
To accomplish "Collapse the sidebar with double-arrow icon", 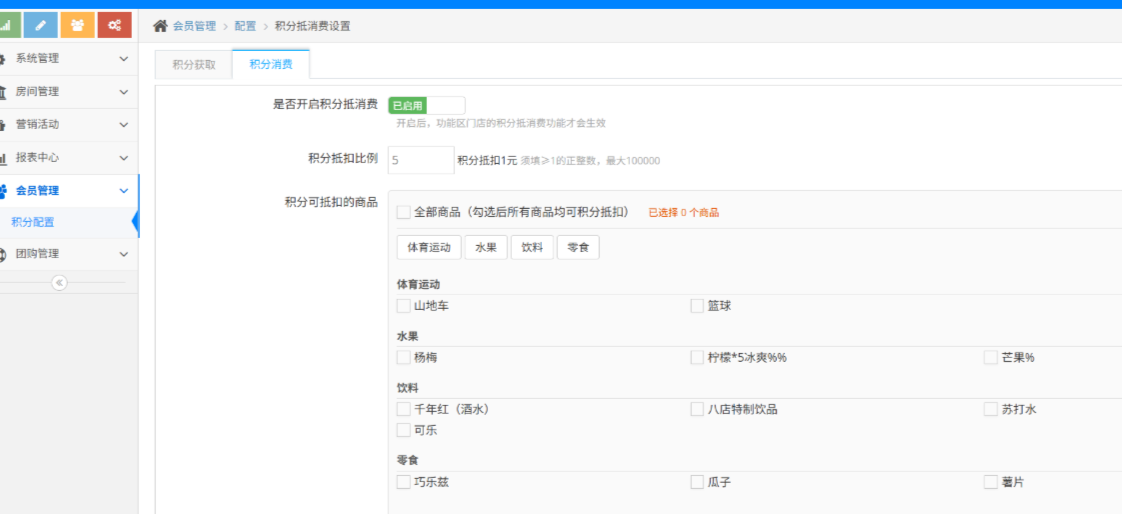I will pos(59,283).
